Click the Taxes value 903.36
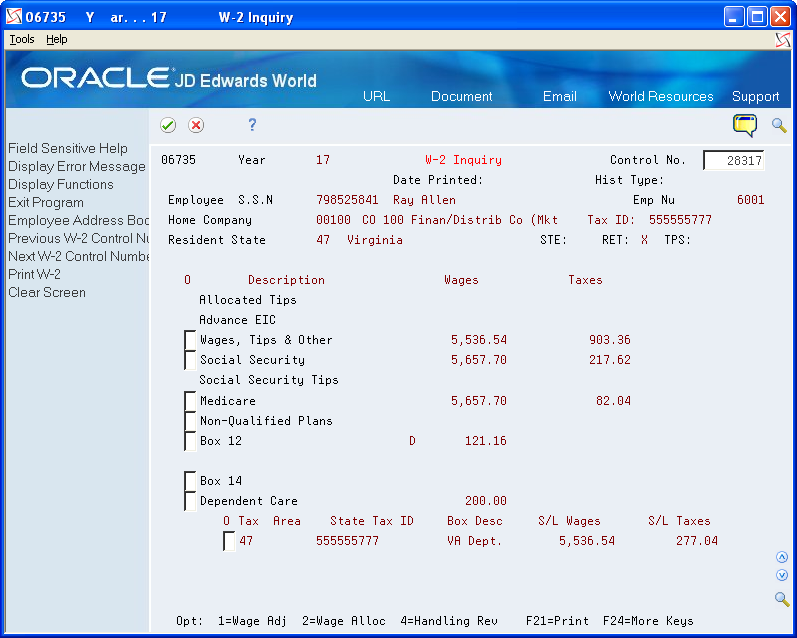Image resolution: width=797 pixels, height=638 pixels. [x=610, y=340]
